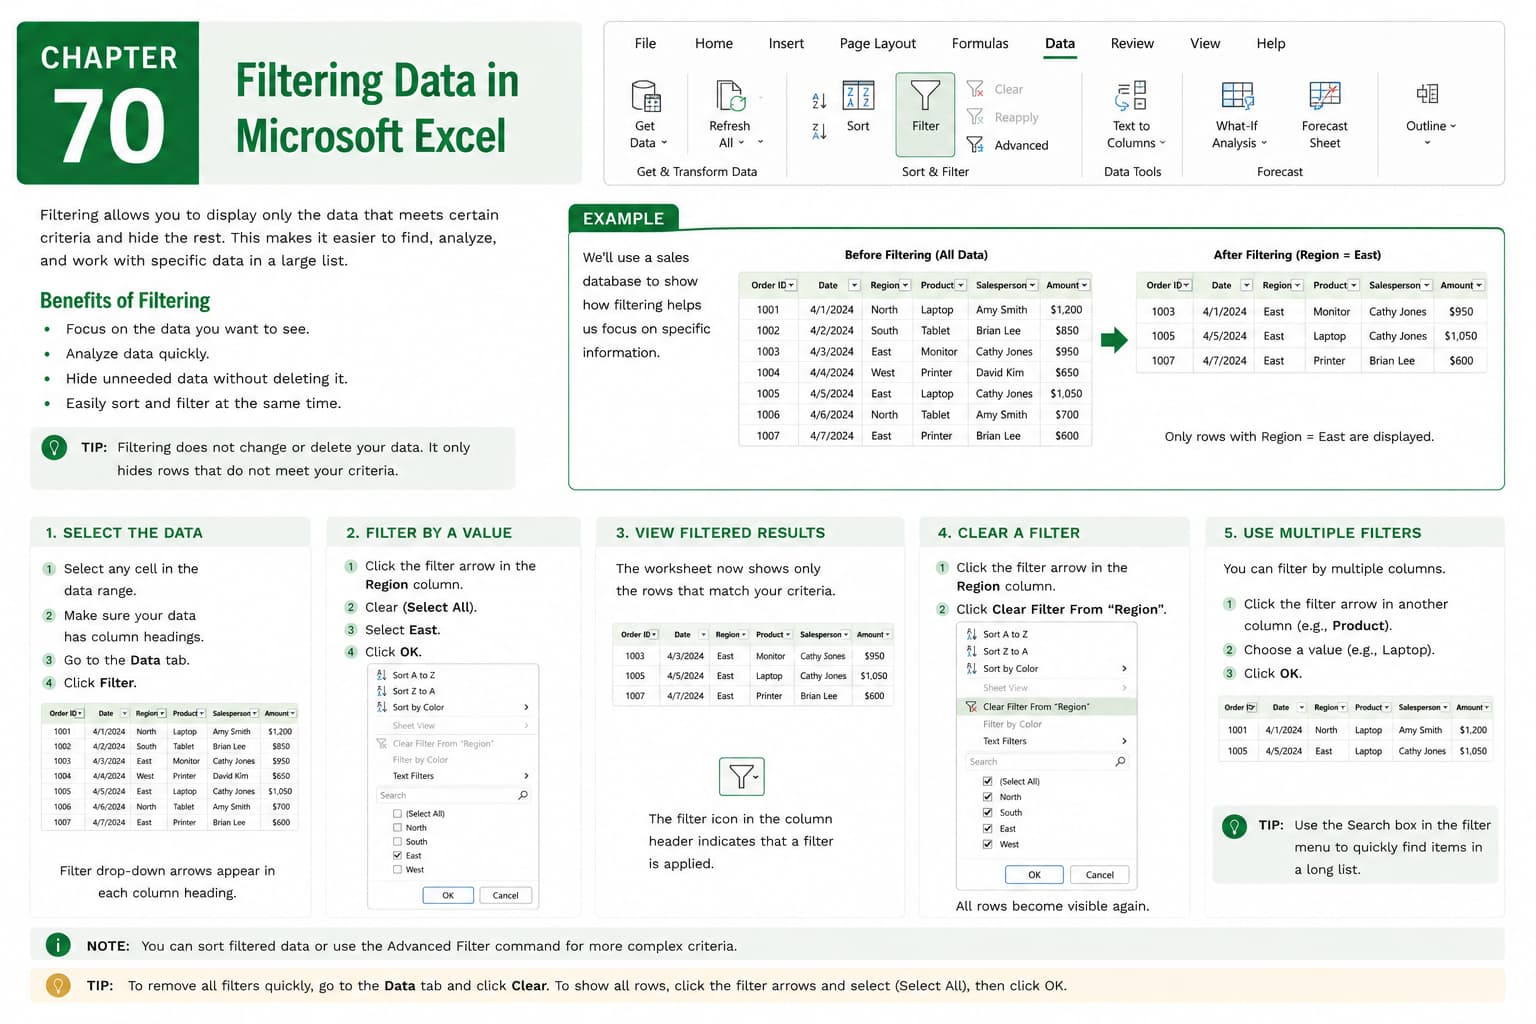The image size is (1536, 1024).
Task: Click the Get Data database icon
Action: [x=646, y=97]
